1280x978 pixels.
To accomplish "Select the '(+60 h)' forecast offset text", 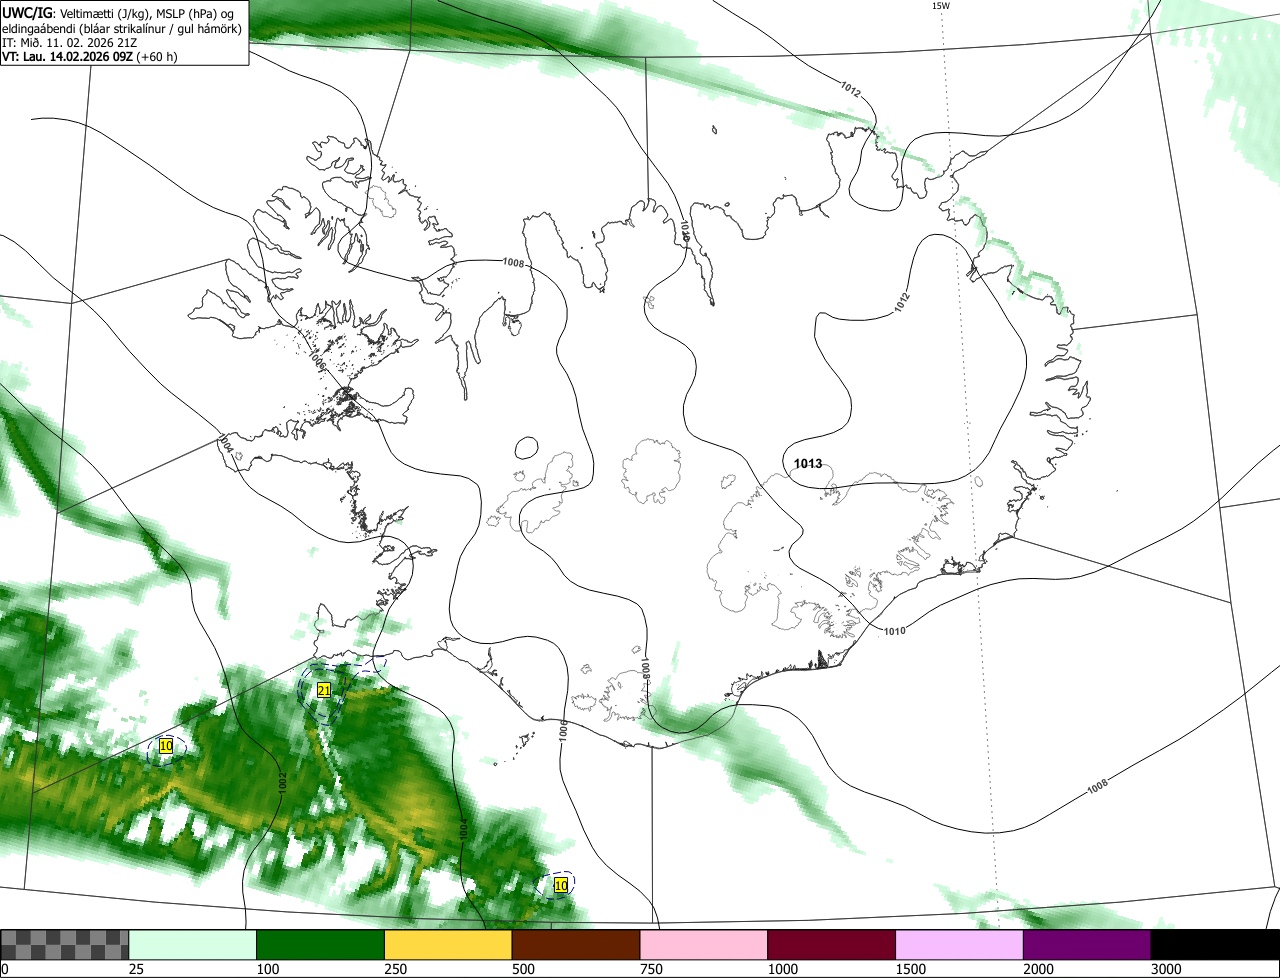I will click(x=158, y=57).
